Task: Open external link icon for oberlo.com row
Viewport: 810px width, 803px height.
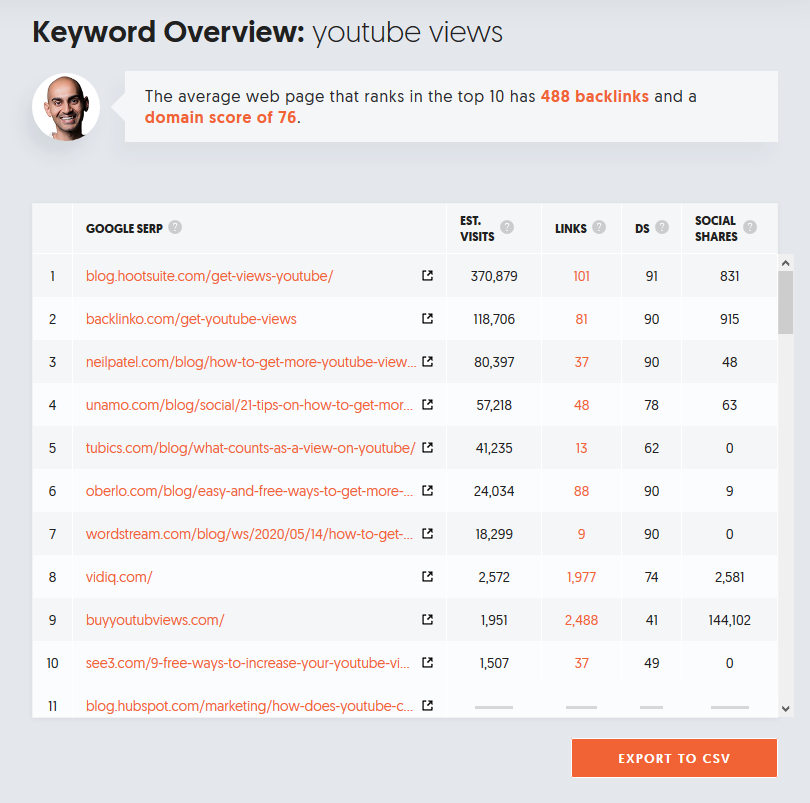Action: pos(427,490)
